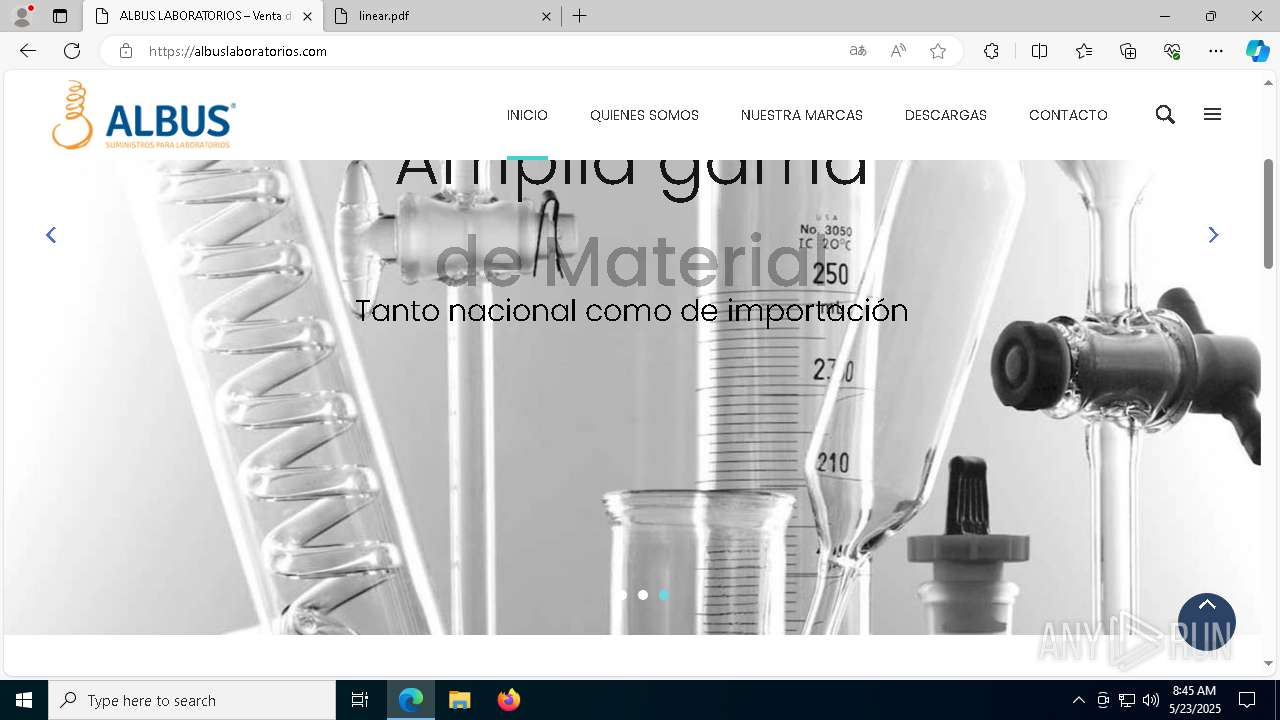Open the website hamburger menu
This screenshot has width=1280, height=720.
coord(1212,115)
